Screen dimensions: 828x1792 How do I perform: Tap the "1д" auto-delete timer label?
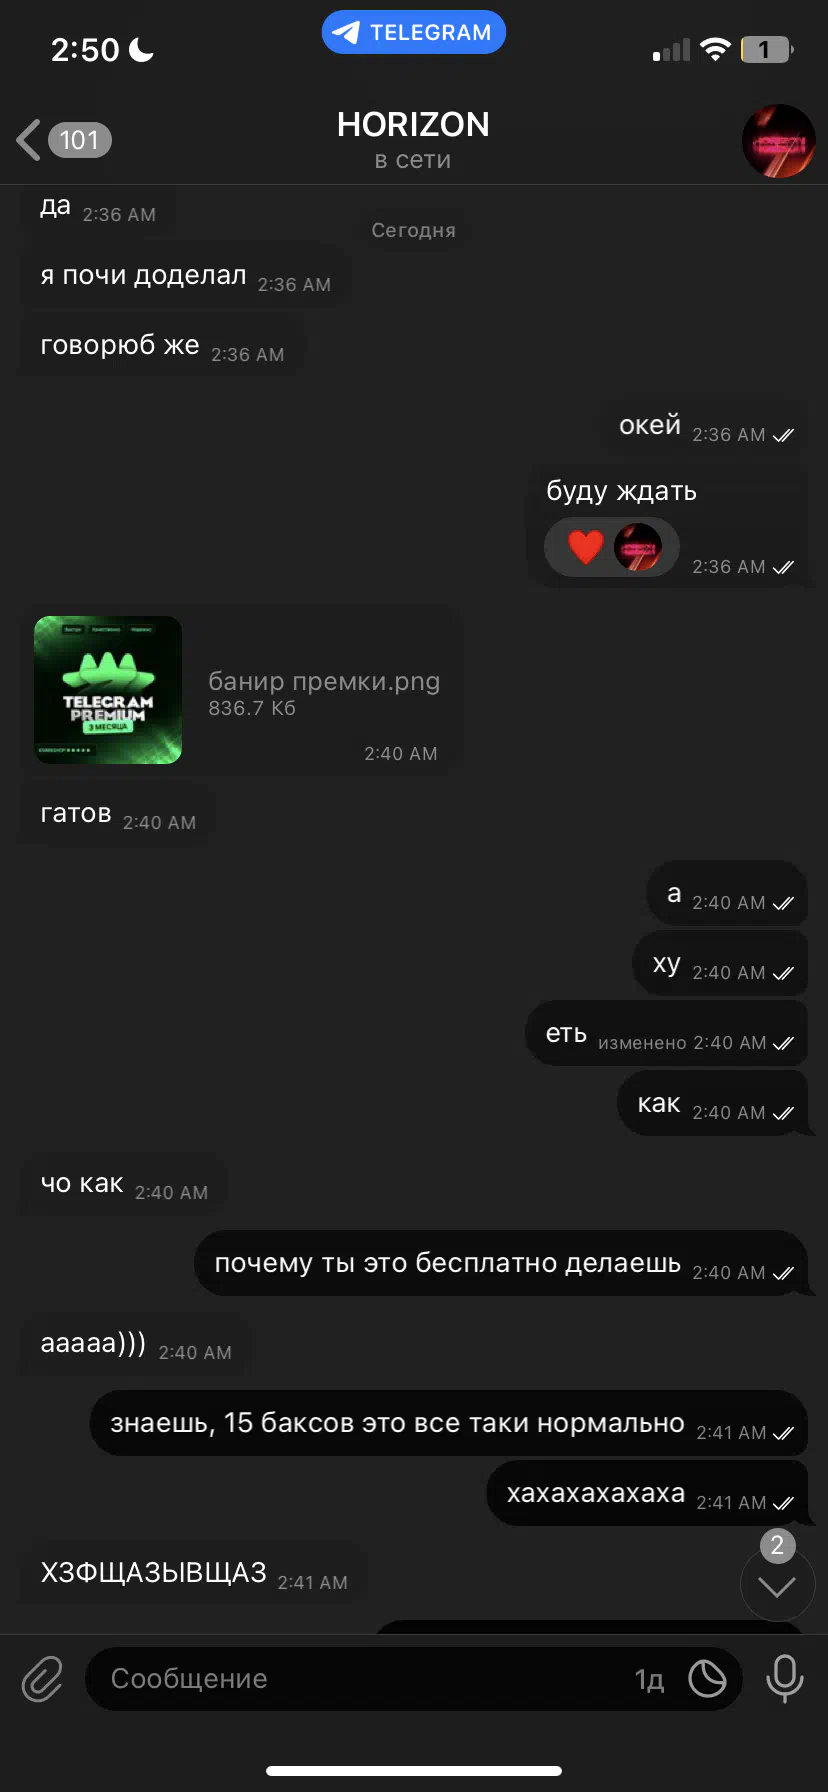(649, 1680)
